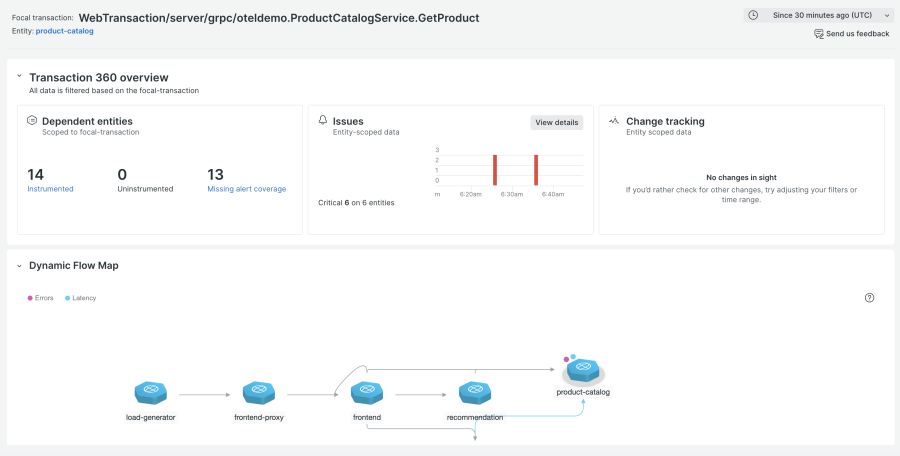
Task: Click the recommendation label
Action: point(475,418)
